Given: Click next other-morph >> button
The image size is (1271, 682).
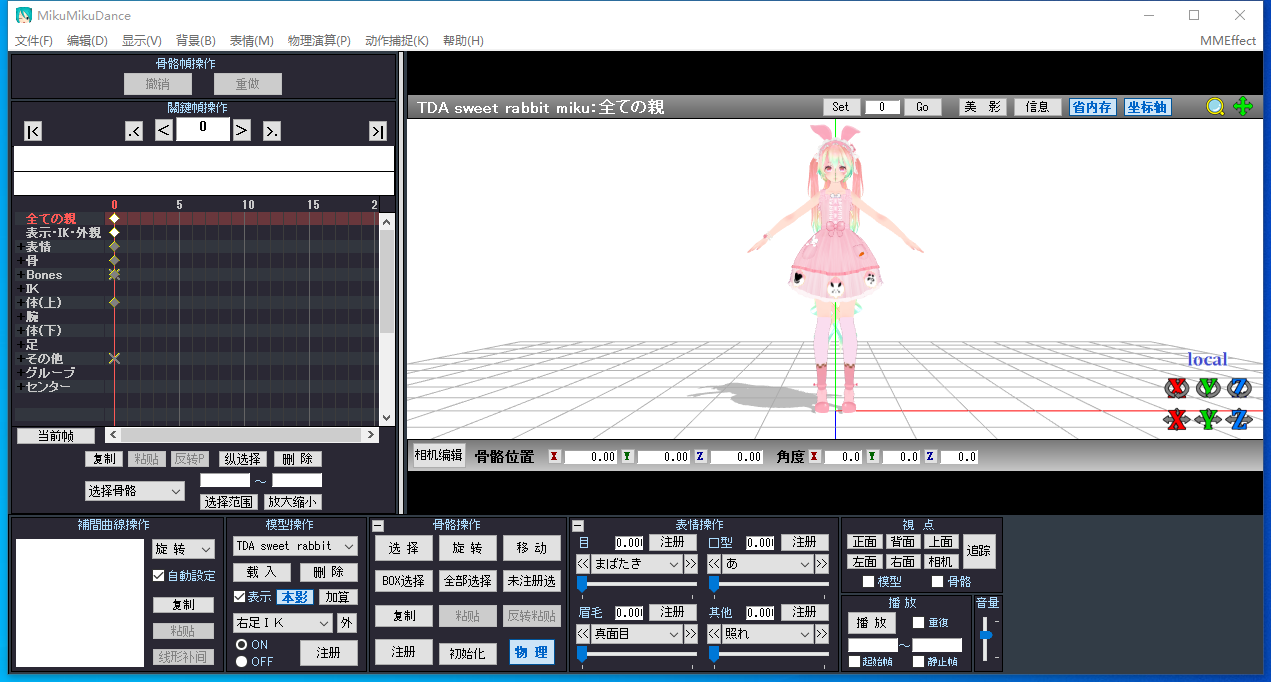Looking at the screenshot, I should coord(822,634).
